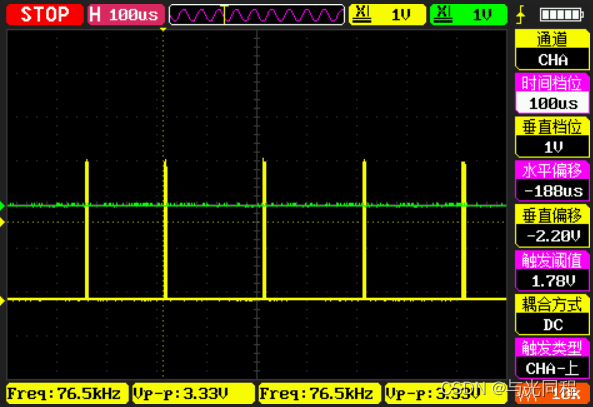Click the yellow channel A ground marker
The height and width of the screenshot is (407, 593).
pyautogui.click(x=3, y=301)
